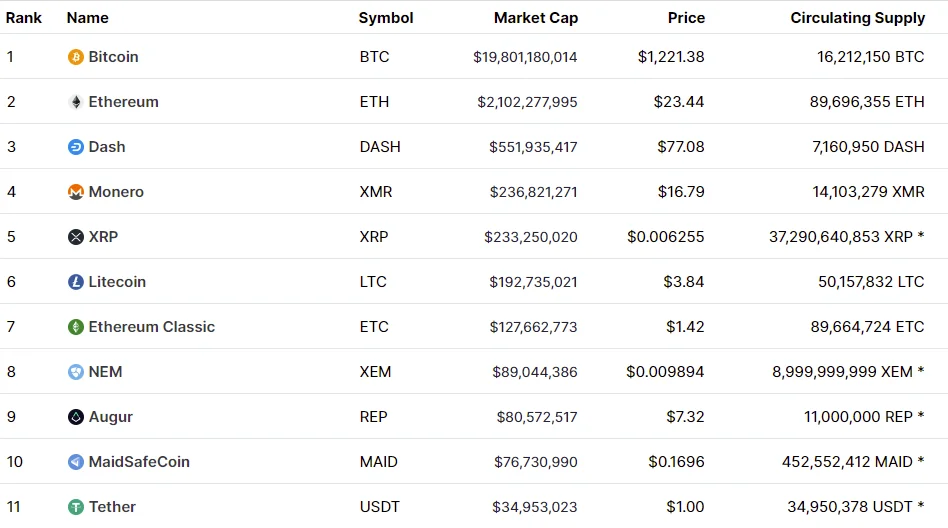The height and width of the screenshot is (528, 948).
Task: Open the MaidSafeCoin name link
Action: (138, 462)
